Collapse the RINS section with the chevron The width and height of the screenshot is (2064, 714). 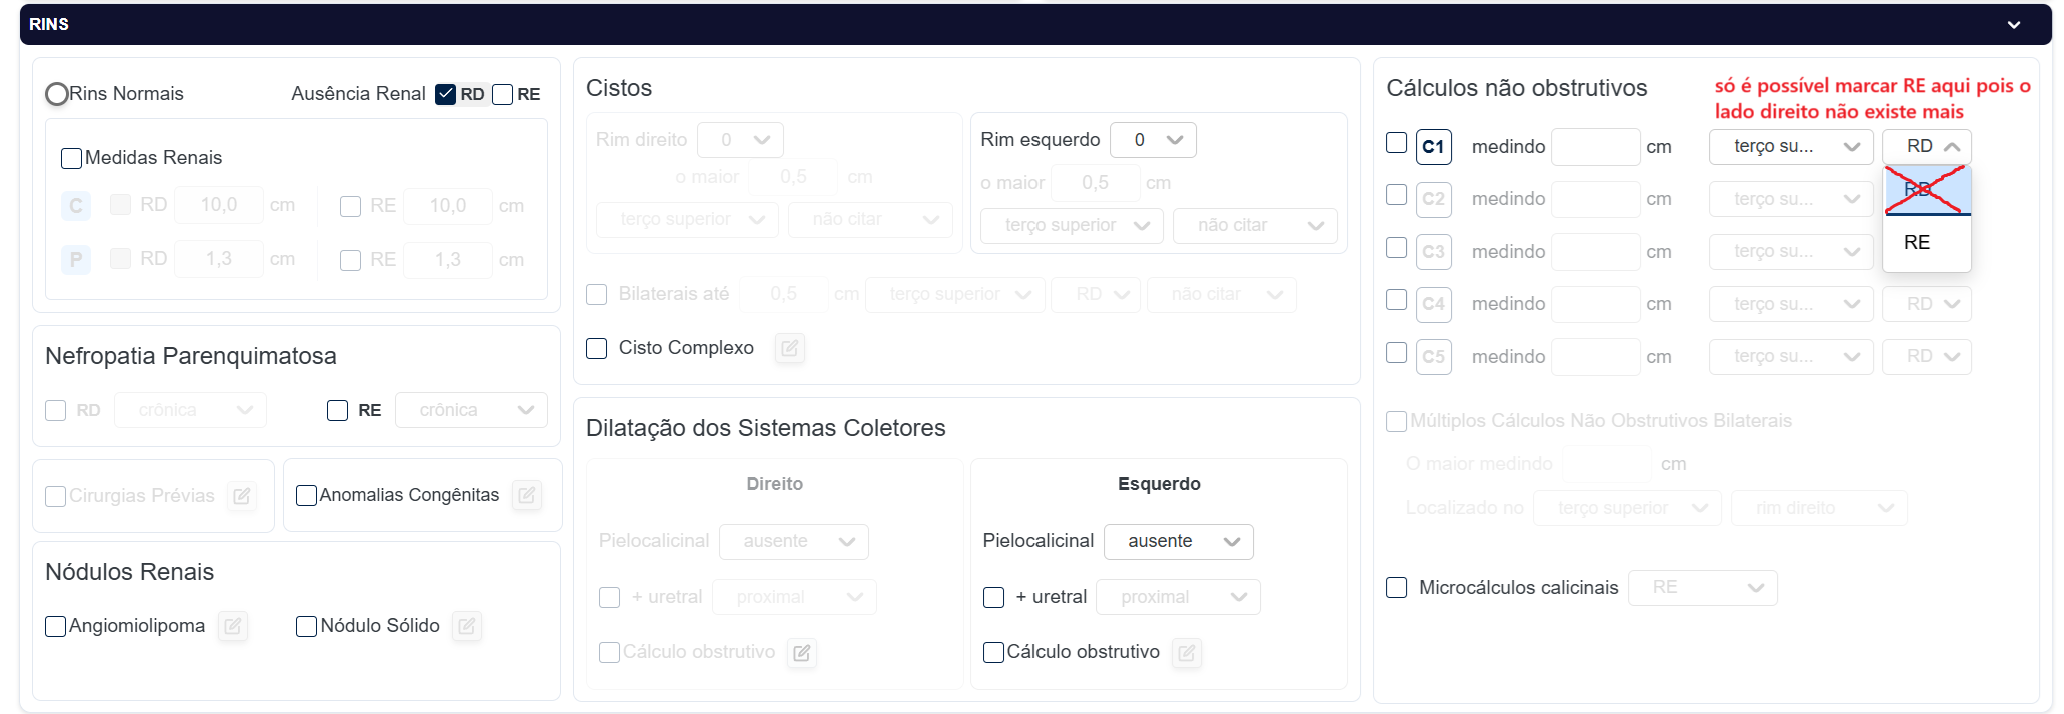[x=2013, y=24]
